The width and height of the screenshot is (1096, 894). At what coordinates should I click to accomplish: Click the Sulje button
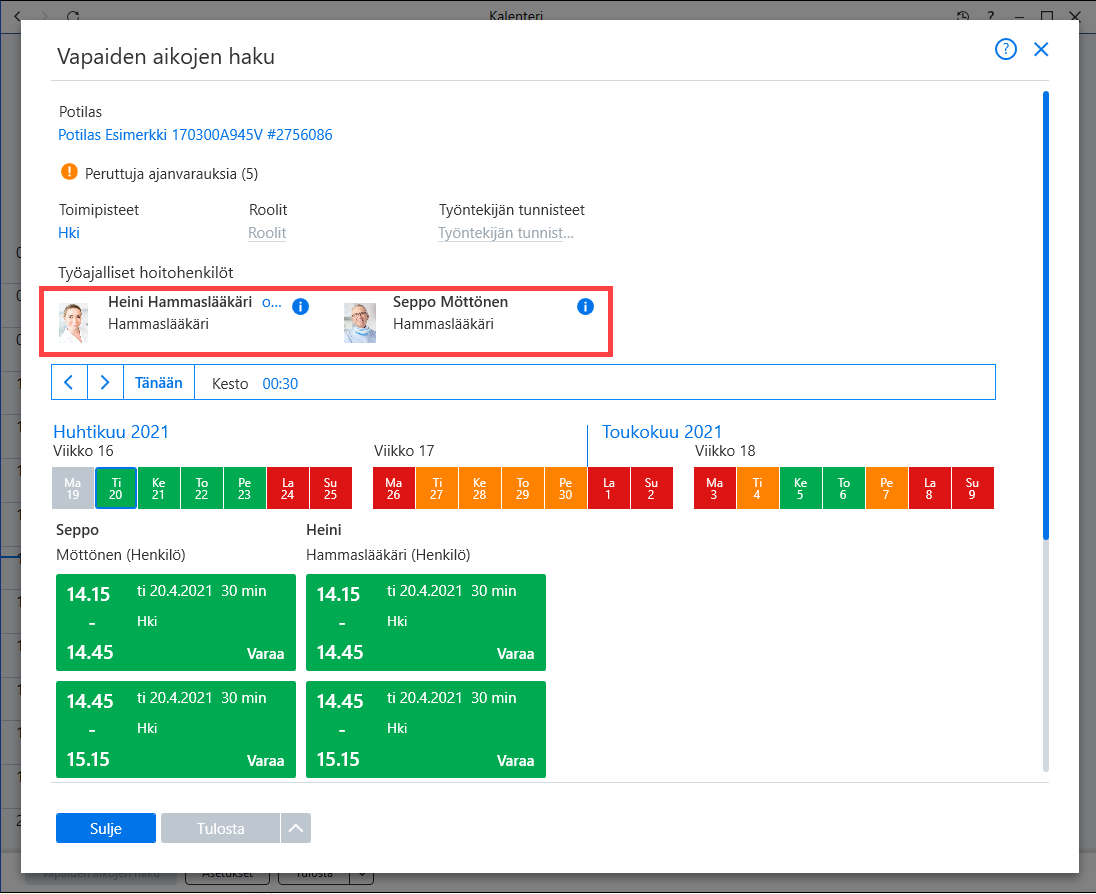(x=106, y=828)
